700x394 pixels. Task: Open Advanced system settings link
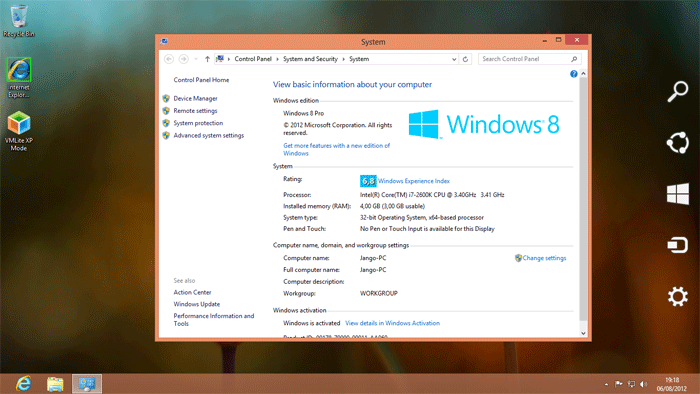(208, 135)
